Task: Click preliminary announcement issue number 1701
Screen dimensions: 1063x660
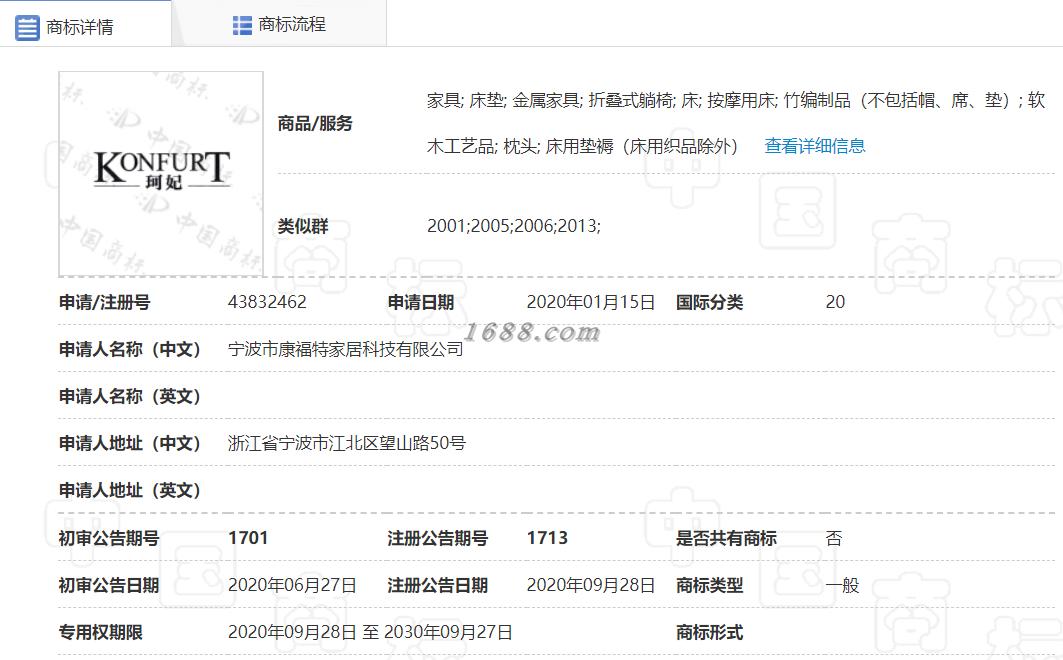Action: tap(248, 538)
